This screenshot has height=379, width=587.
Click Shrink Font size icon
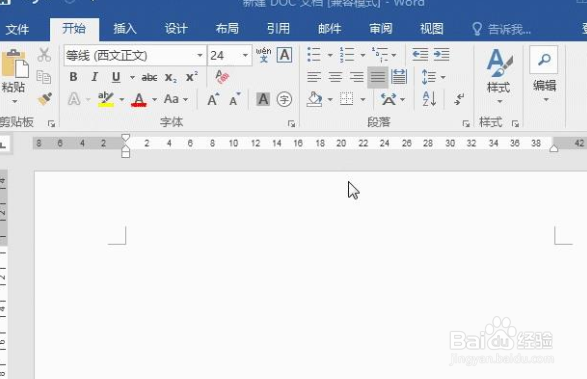(235, 100)
